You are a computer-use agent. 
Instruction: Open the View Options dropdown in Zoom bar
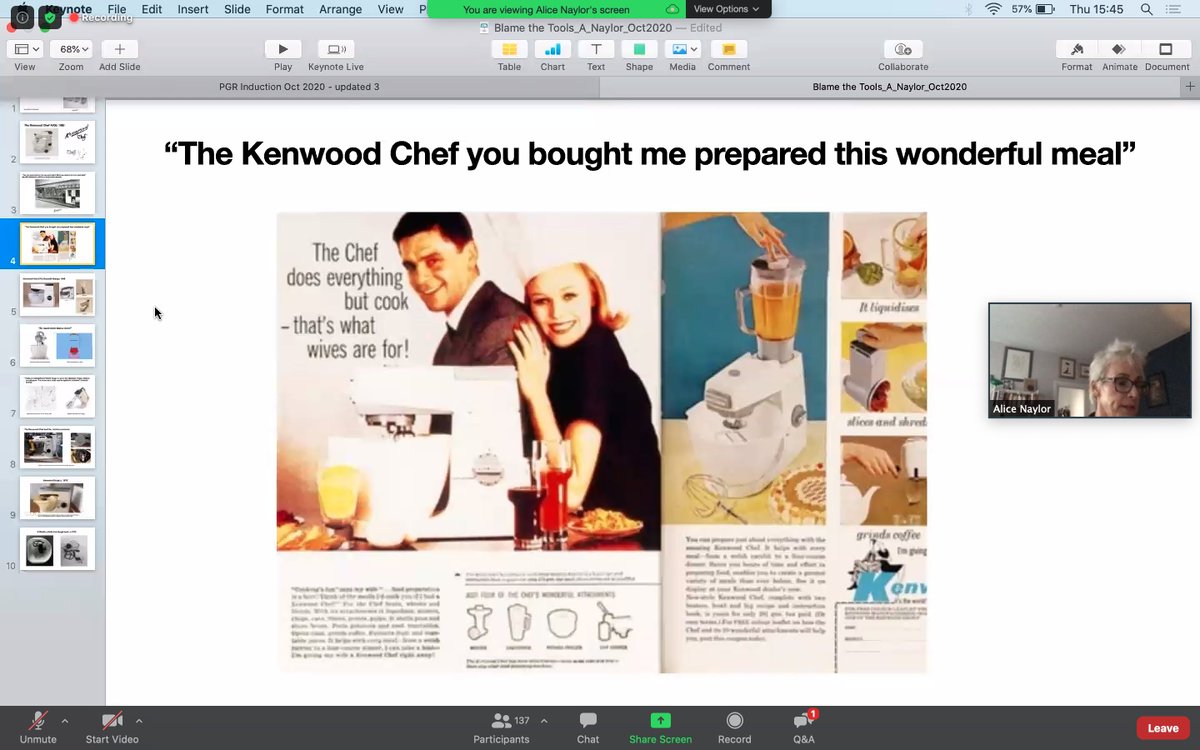(727, 8)
